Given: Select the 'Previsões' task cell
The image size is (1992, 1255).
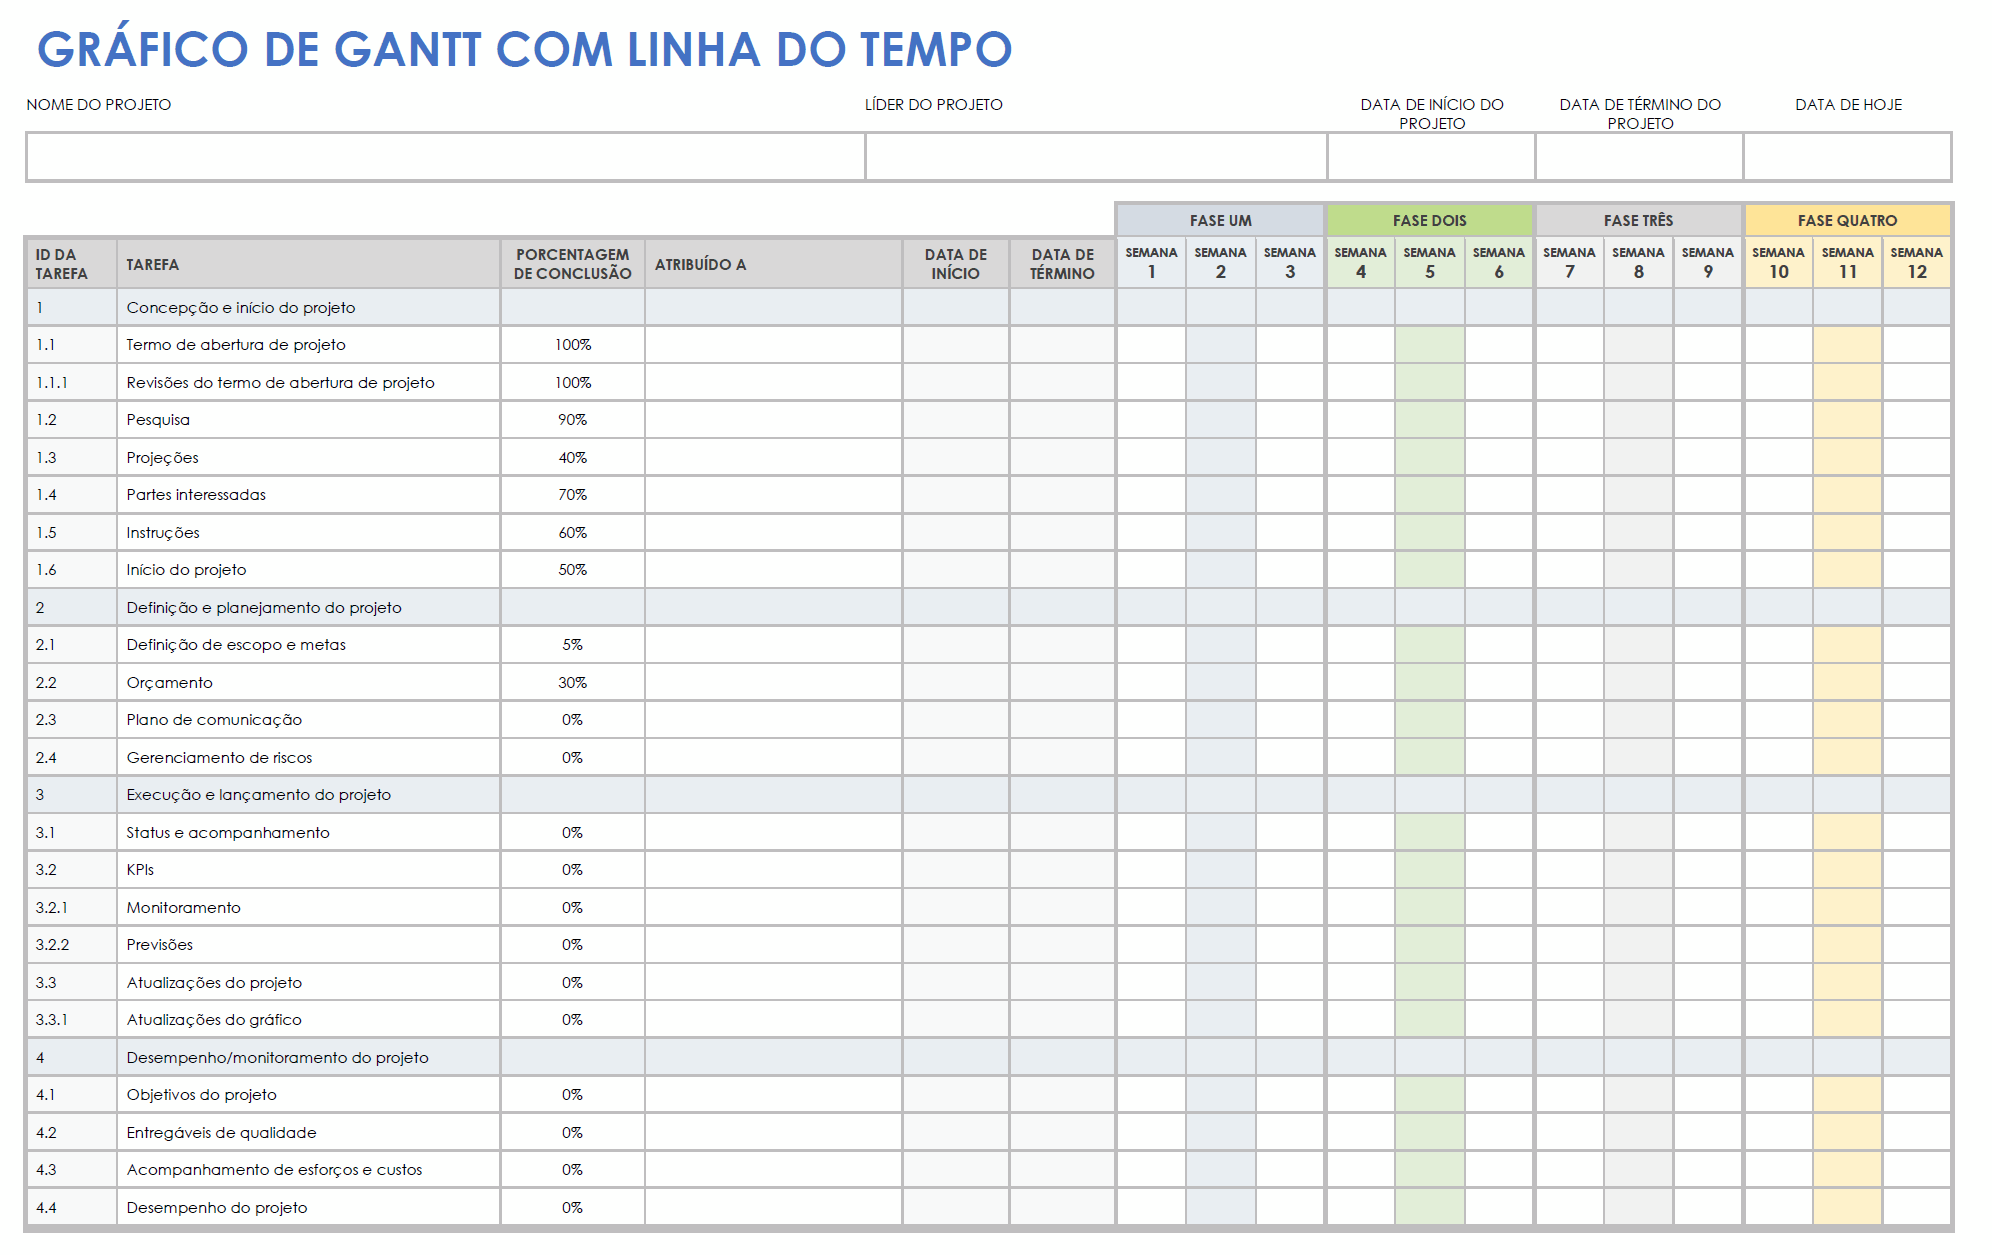Looking at the screenshot, I should click(308, 945).
